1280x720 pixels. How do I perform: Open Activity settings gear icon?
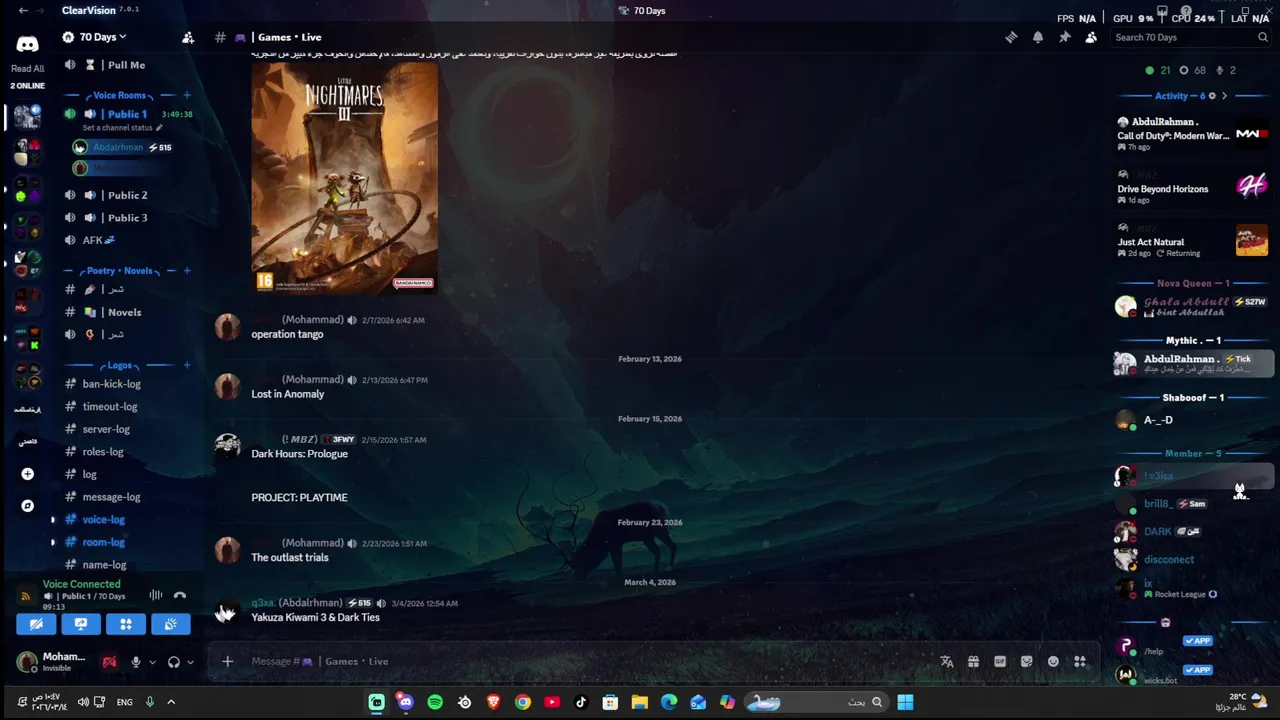tap(1212, 96)
